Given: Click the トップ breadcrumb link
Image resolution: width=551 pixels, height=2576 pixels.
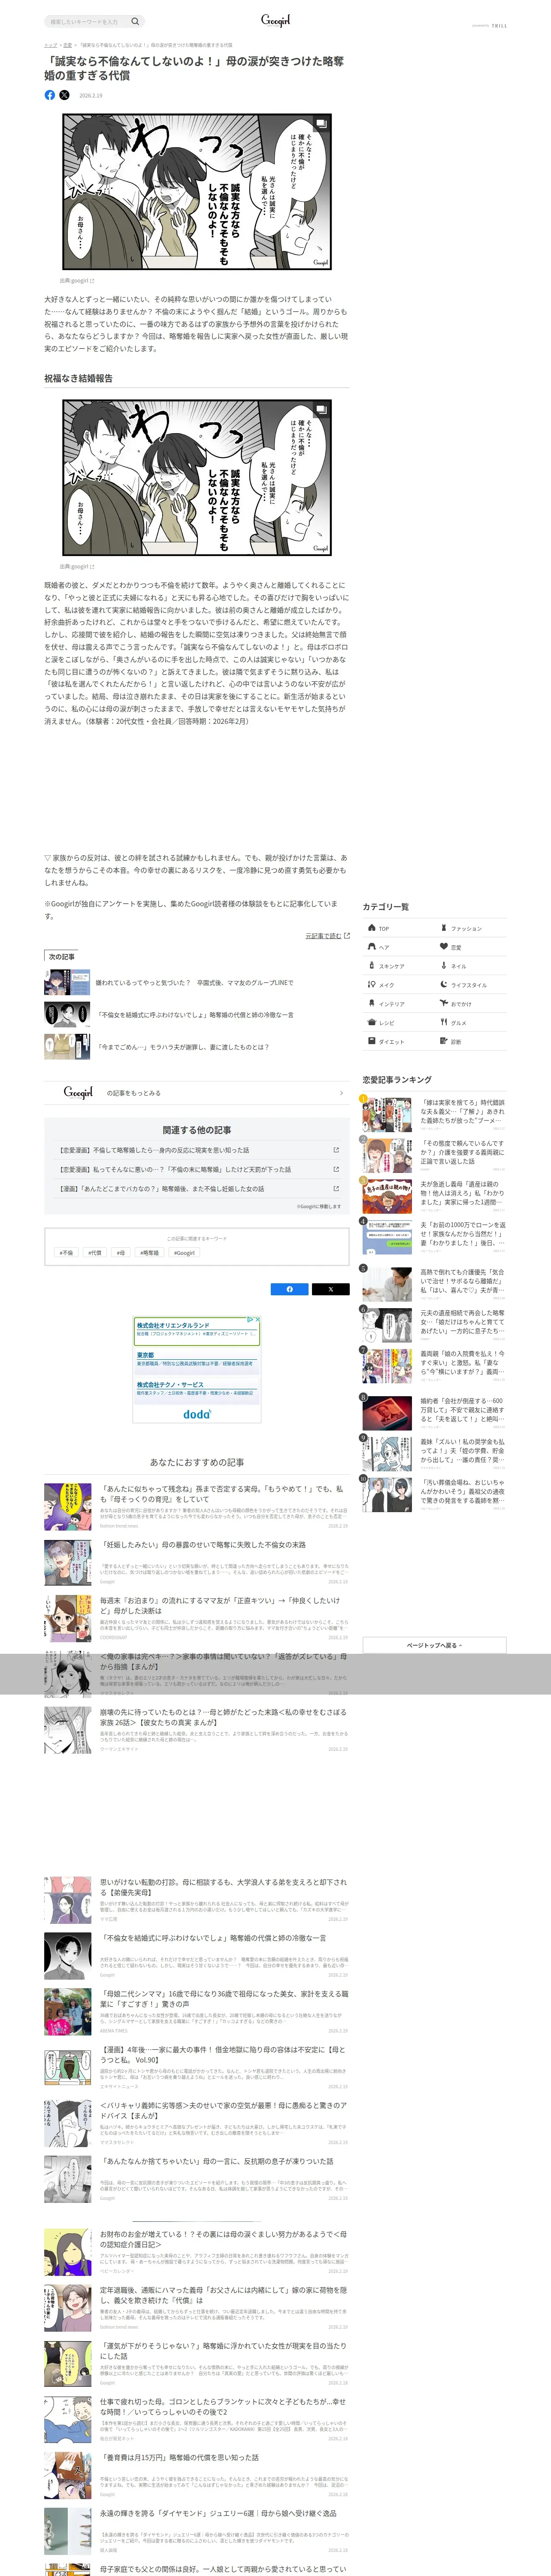Looking at the screenshot, I should coord(50,45).
